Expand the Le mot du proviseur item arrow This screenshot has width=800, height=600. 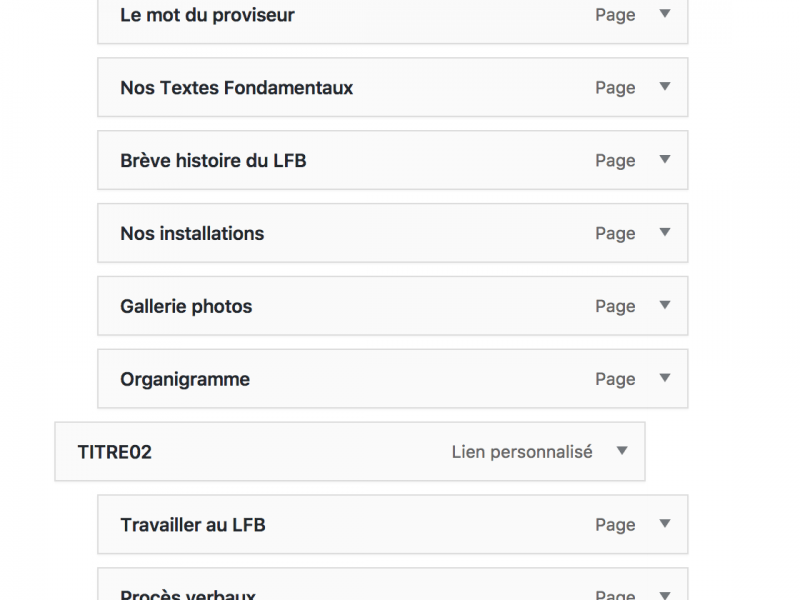click(x=665, y=14)
